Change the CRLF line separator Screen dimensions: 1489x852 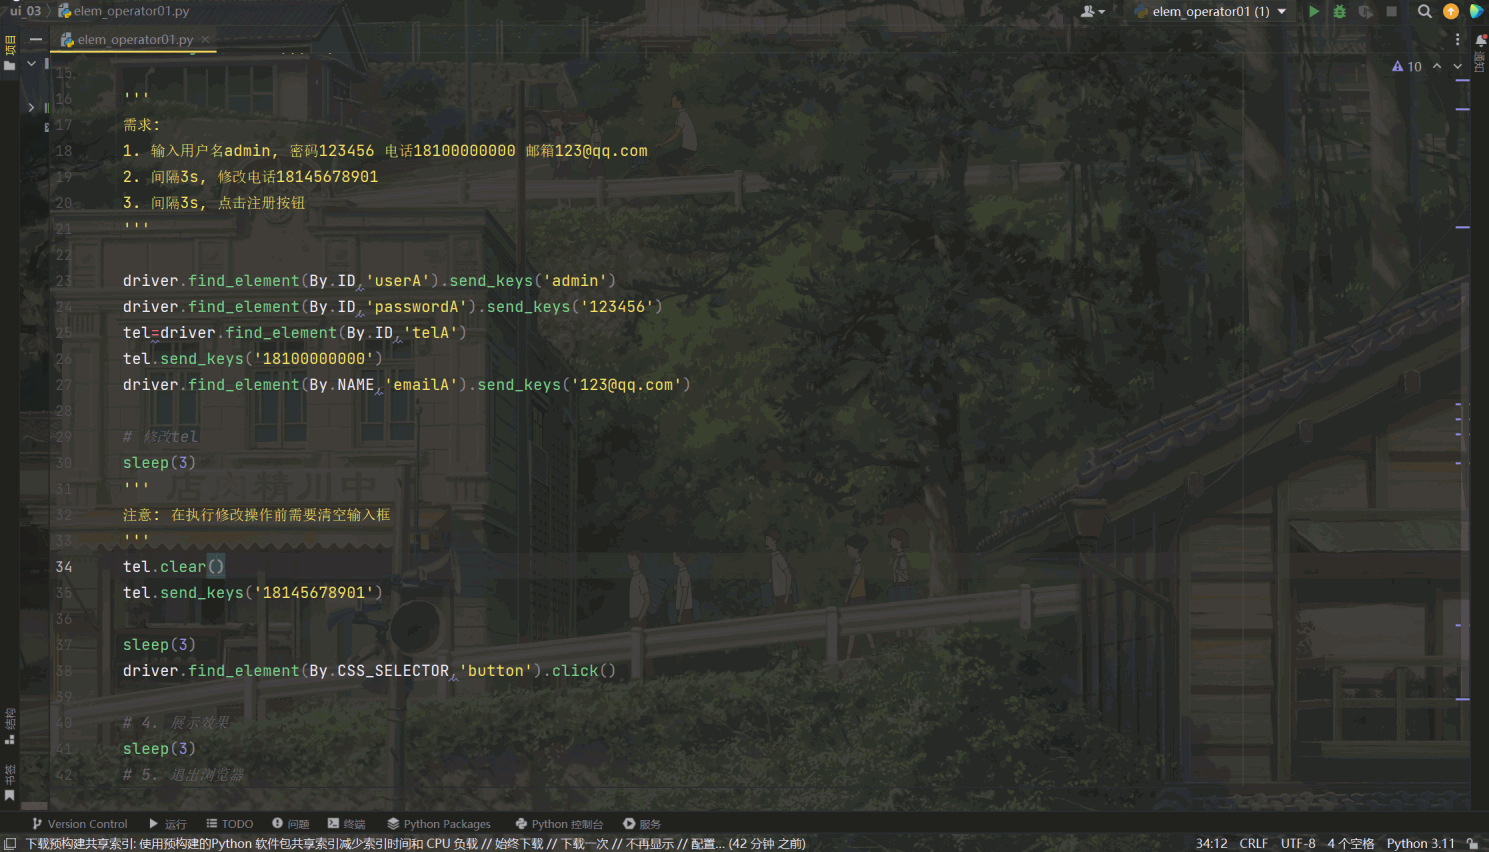click(1253, 844)
